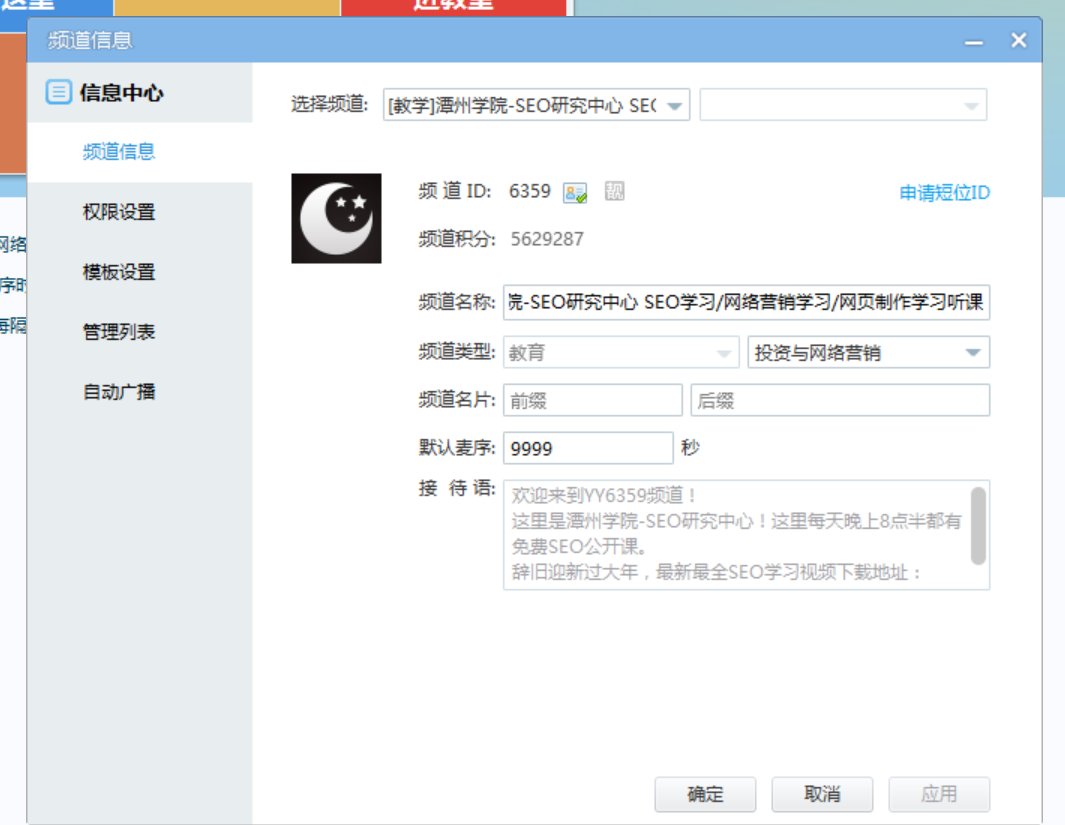Click the ID card verification icon beside channel ID
Image resolution: width=1065 pixels, height=825 pixels.
[x=577, y=192]
